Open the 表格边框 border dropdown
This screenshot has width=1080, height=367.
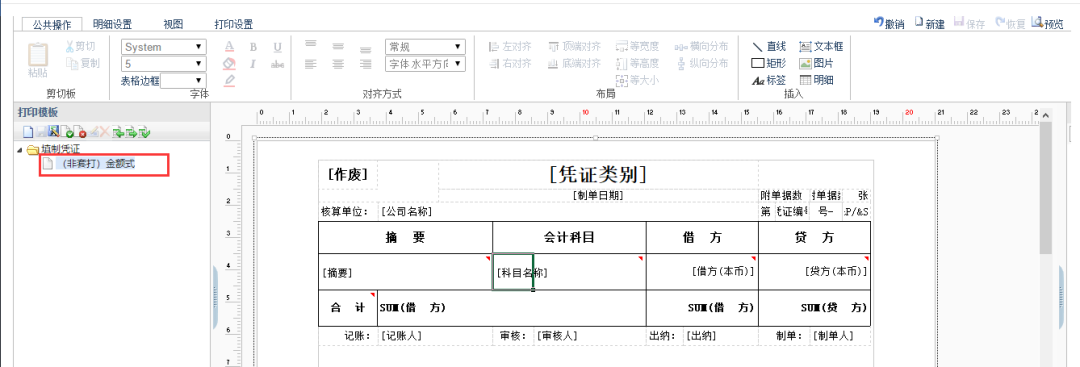[x=183, y=81]
